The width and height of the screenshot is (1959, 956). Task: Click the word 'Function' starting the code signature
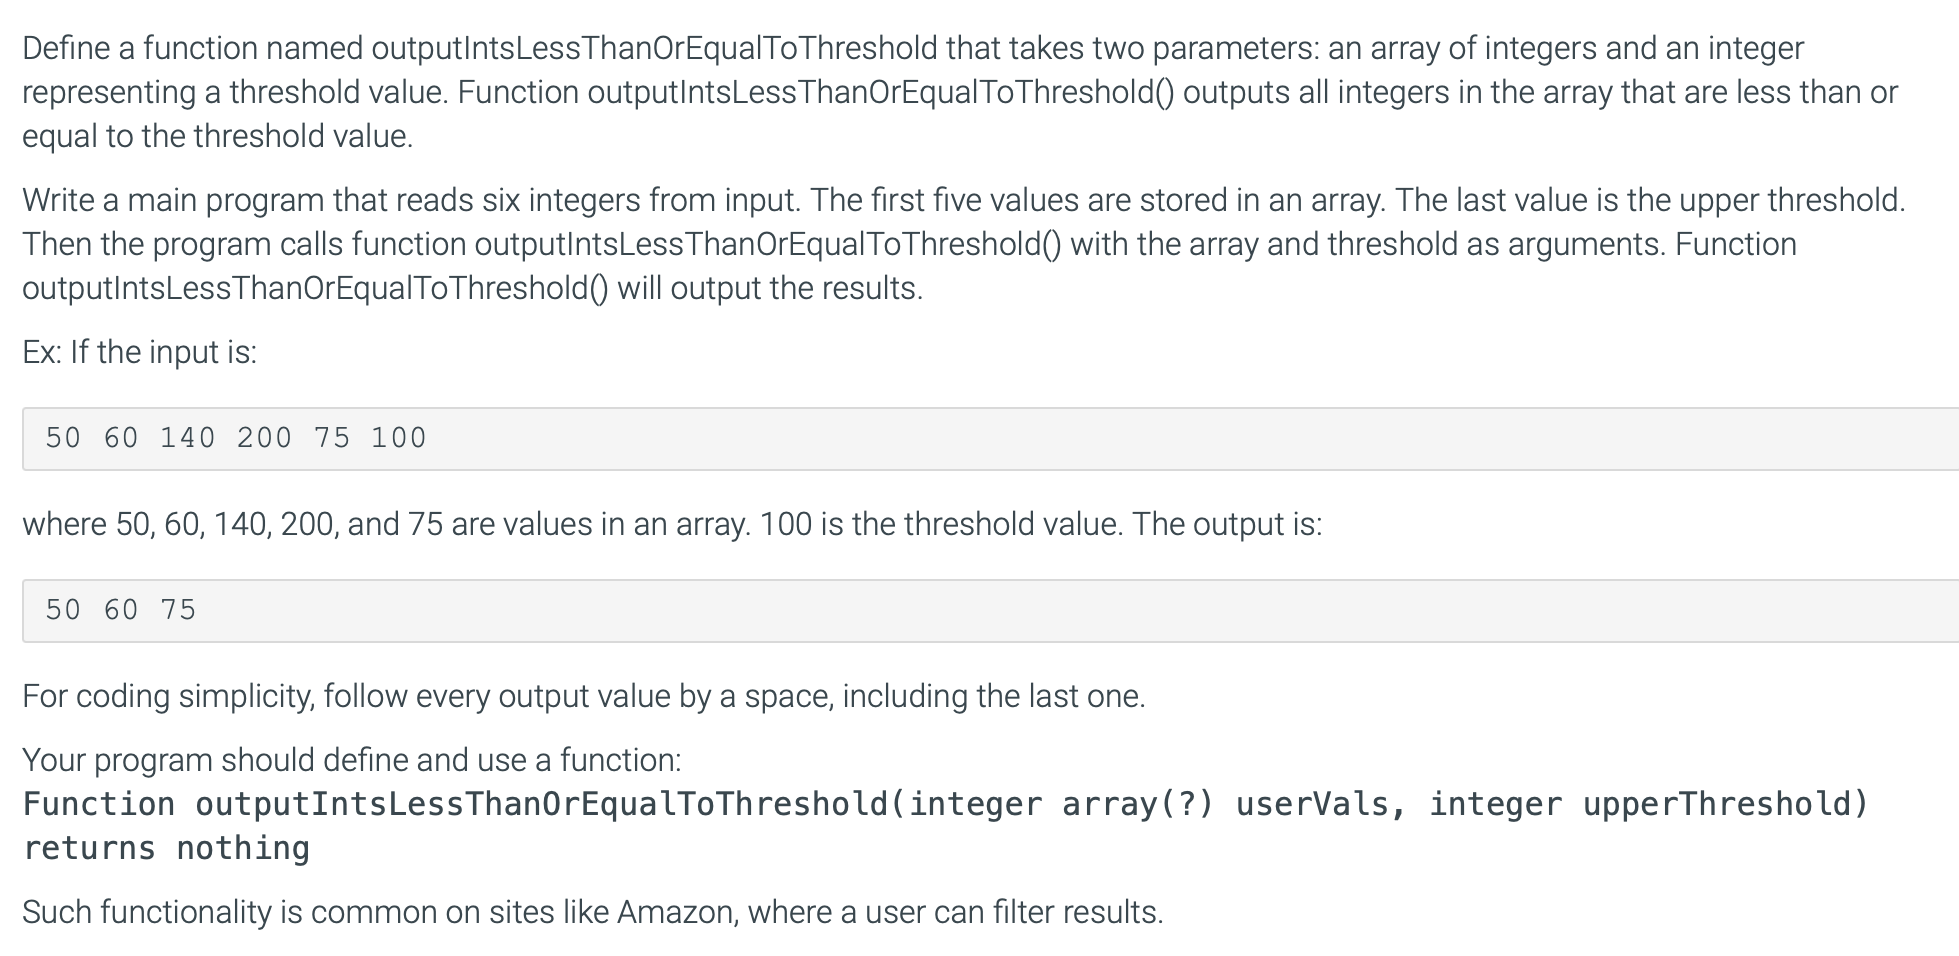click(x=99, y=804)
